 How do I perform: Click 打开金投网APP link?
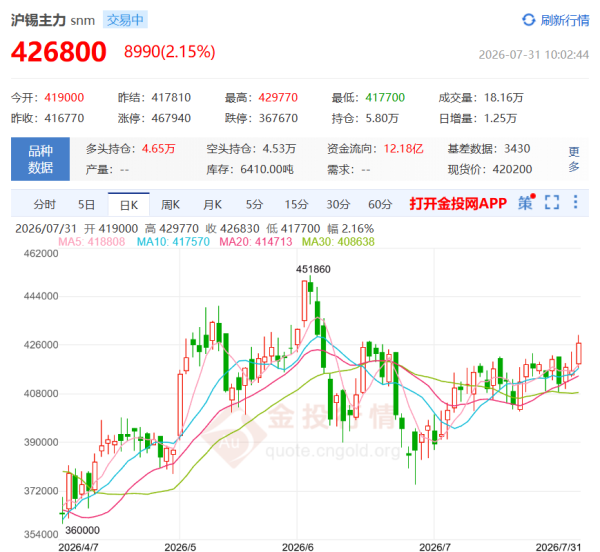(x=458, y=204)
